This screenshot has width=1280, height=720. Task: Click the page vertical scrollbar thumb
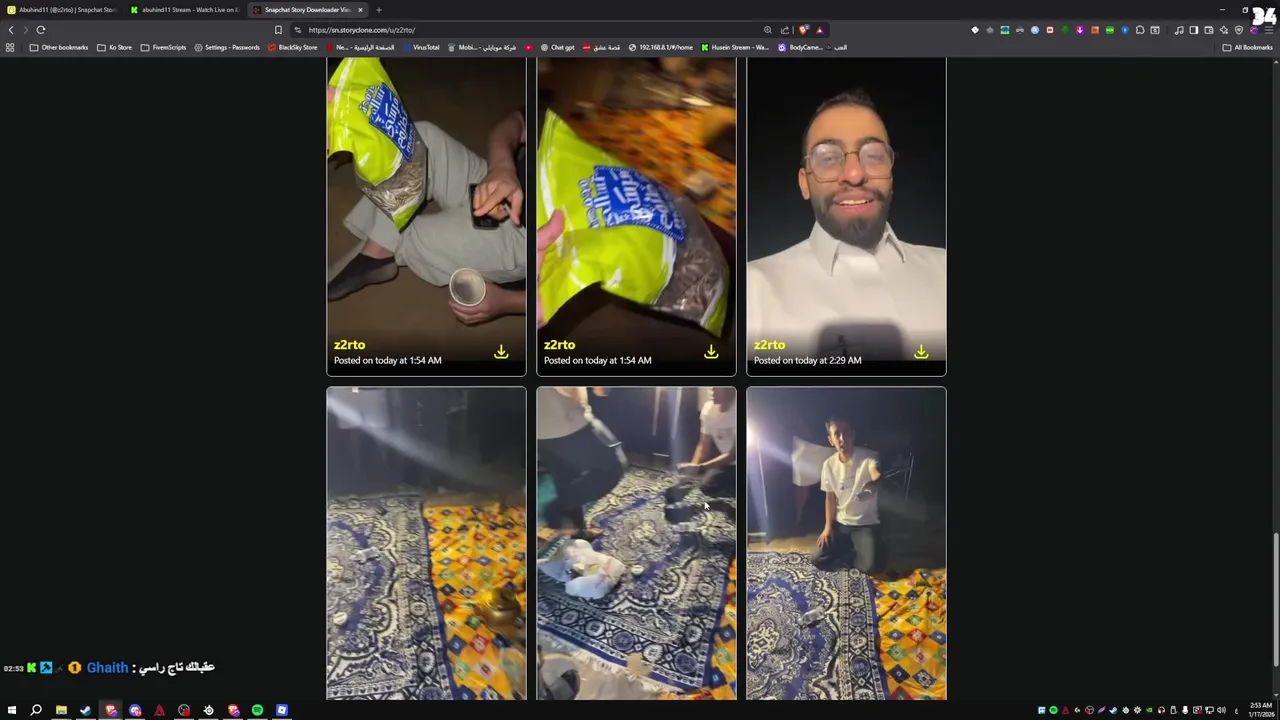(x=1275, y=599)
